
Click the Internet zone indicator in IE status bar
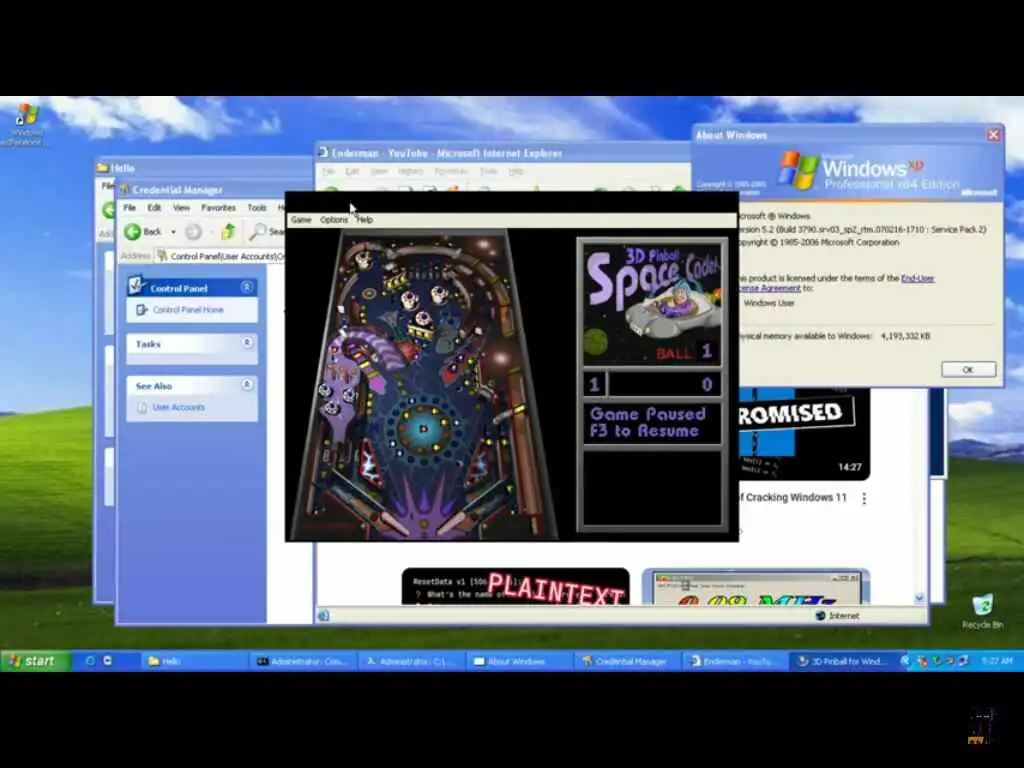837,616
